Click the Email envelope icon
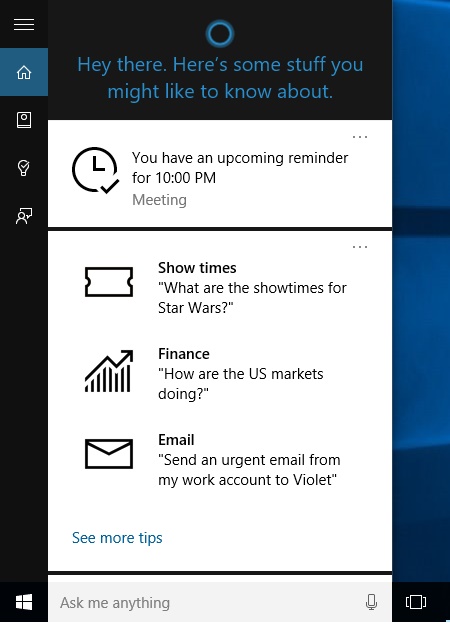450x624 pixels. coord(109,454)
